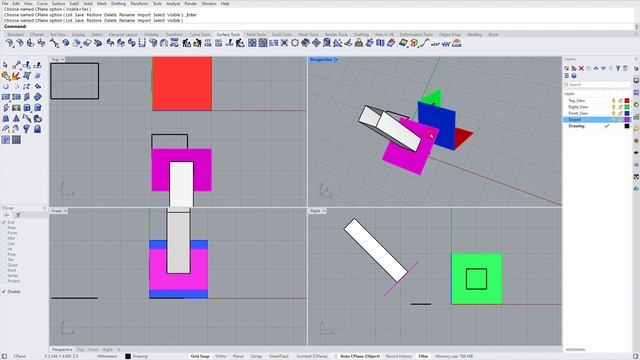The image size is (640, 360).
Task: Click the first surface tool icon in toolbar
Action: (9, 43)
